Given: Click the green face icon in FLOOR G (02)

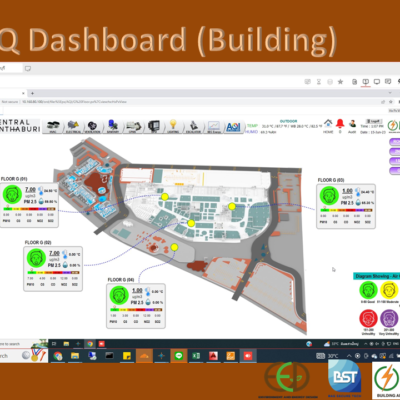Looking at the screenshot, I should 36,258.
